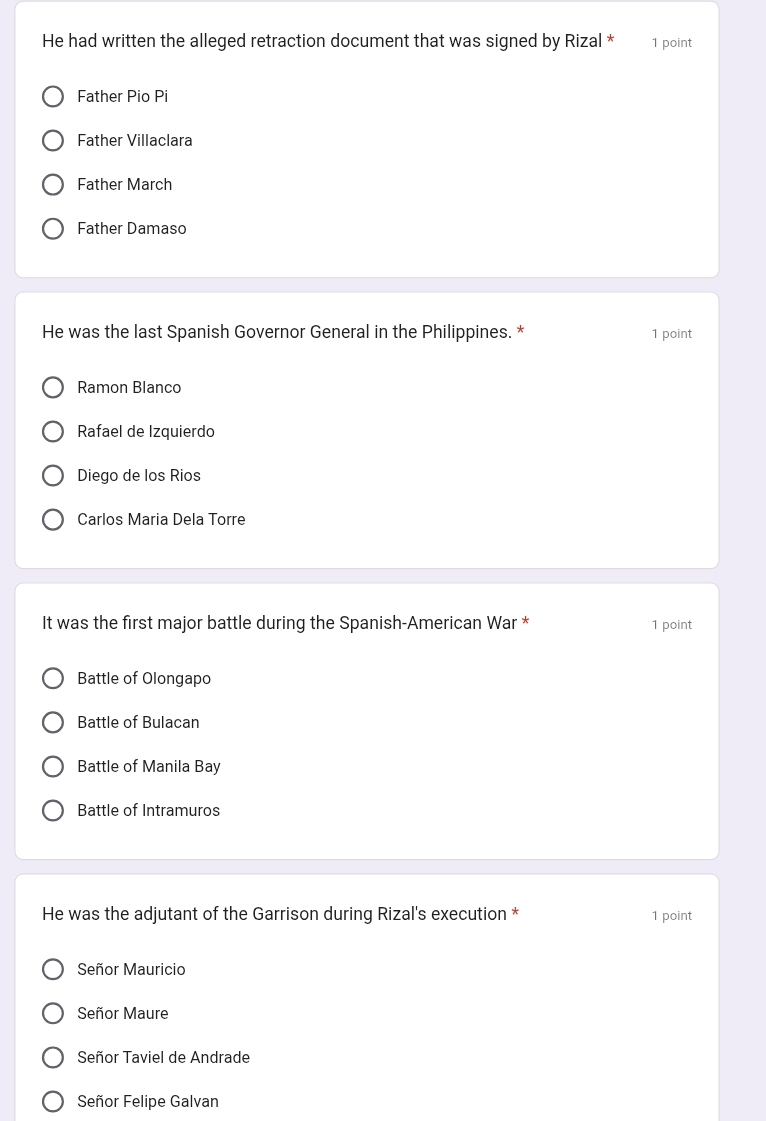This screenshot has width=766, height=1121.
Task: Select Carlos Maria Dela Torre option
Action: 53,520
